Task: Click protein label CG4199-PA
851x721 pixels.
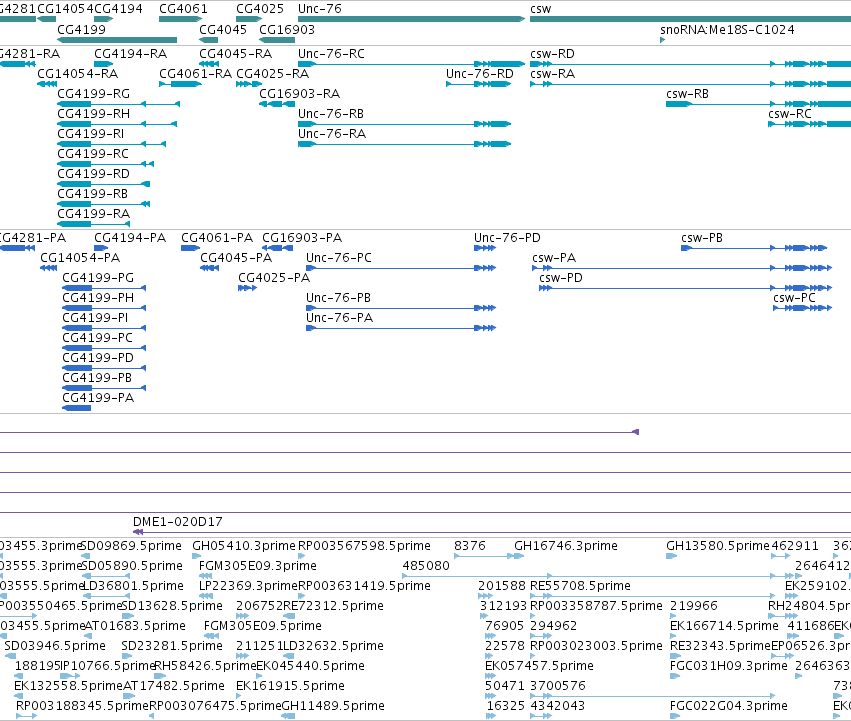Action: pos(98,399)
